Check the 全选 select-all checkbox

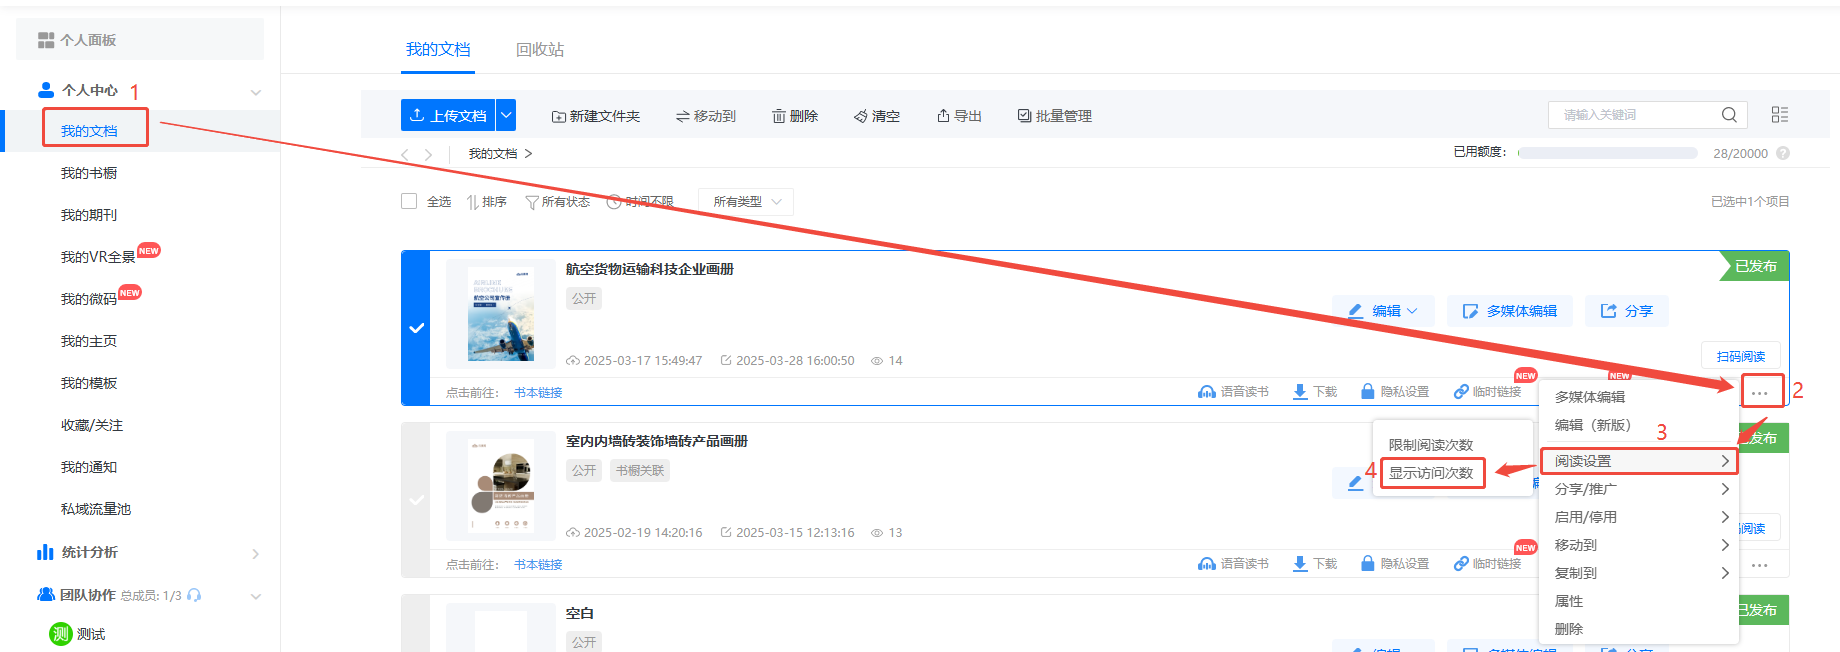409,201
